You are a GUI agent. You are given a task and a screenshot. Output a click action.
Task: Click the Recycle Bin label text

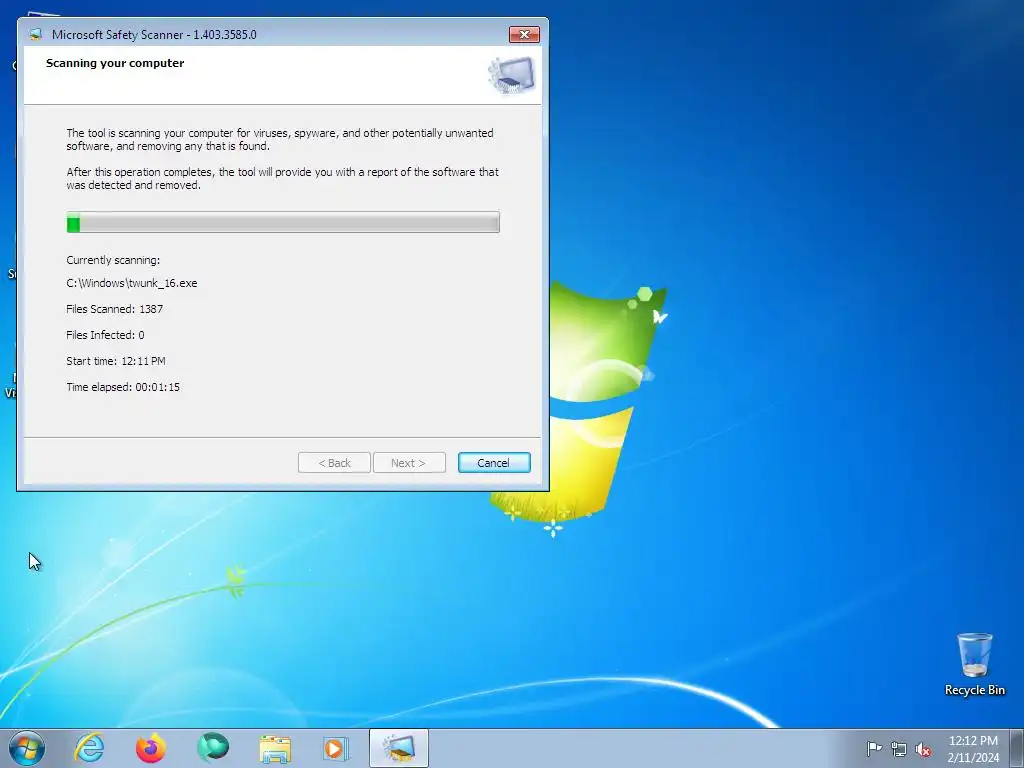974,690
